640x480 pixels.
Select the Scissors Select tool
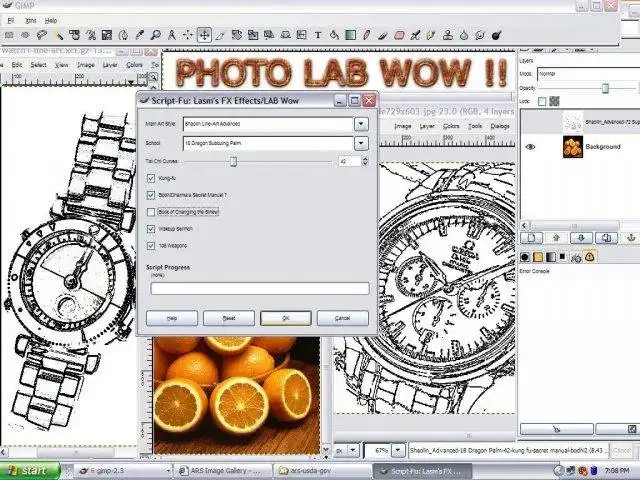tap(90, 36)
